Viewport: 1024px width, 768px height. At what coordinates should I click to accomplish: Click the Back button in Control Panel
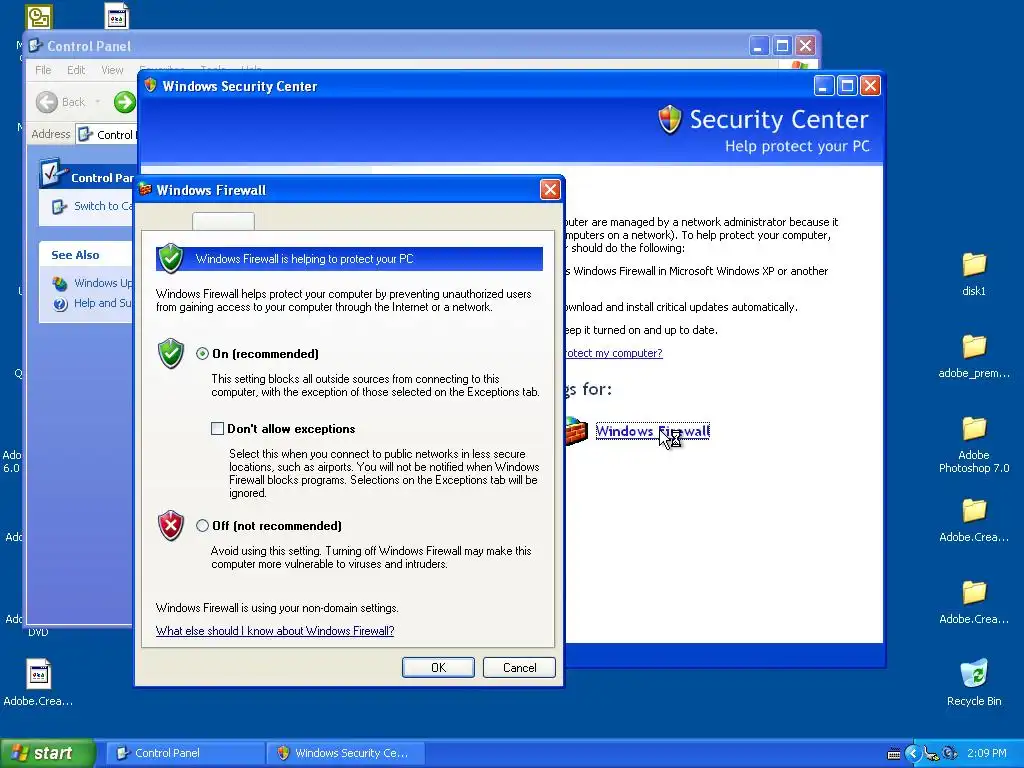[x=60, y=102]
